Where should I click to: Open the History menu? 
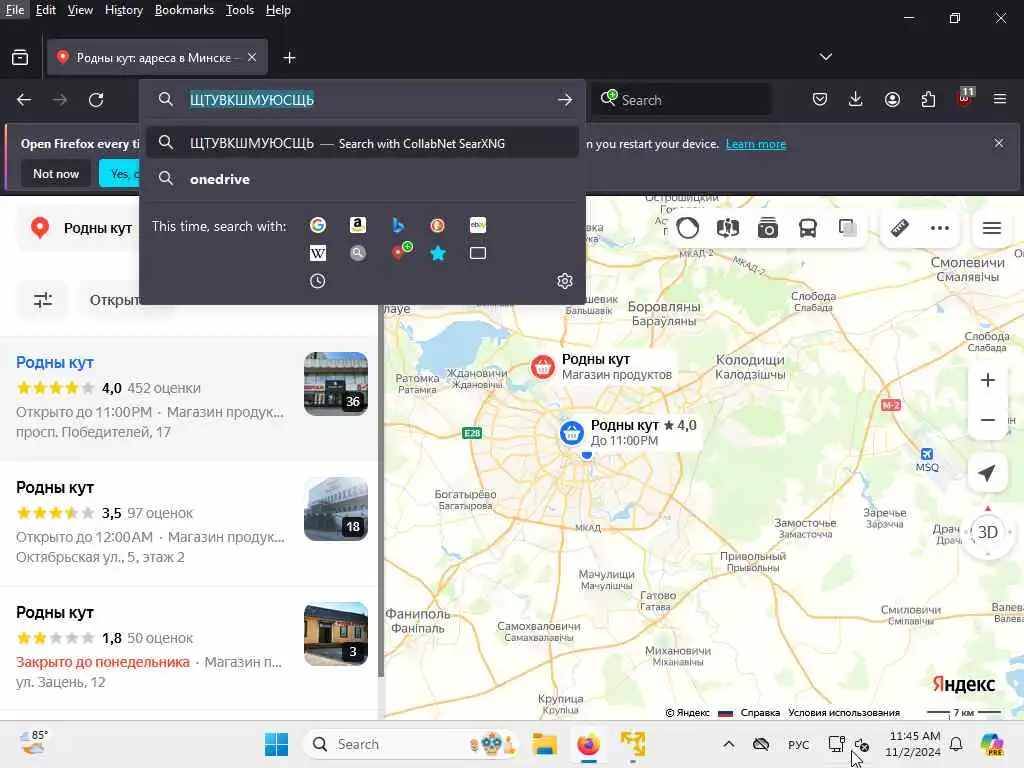pos(123,10)
